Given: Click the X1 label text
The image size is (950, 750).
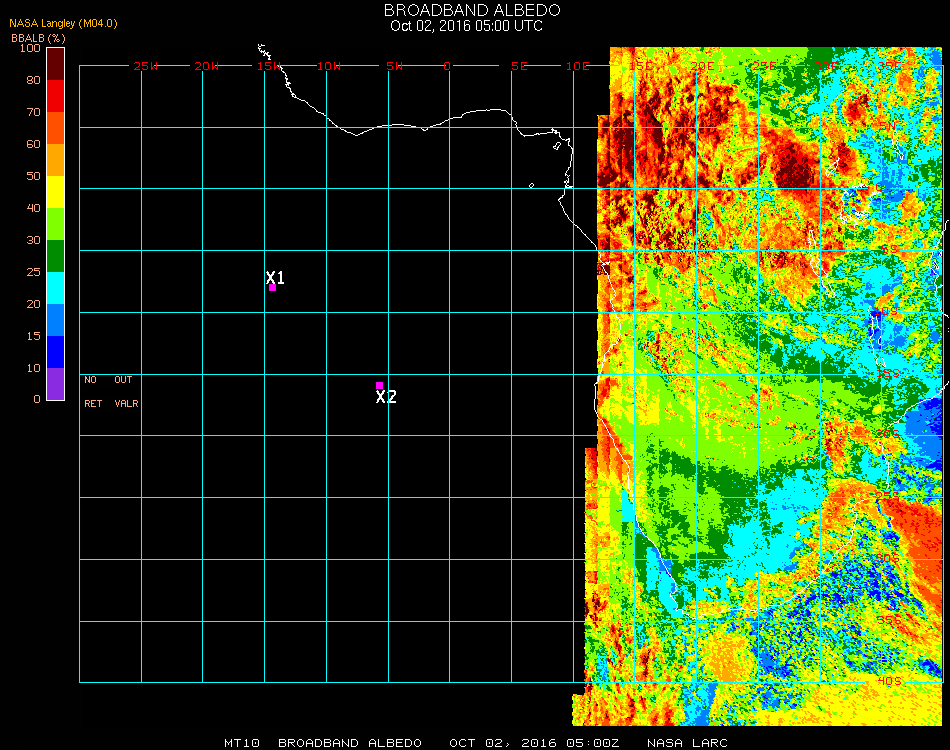Looking at the screenshot, I should coord(275,277).
